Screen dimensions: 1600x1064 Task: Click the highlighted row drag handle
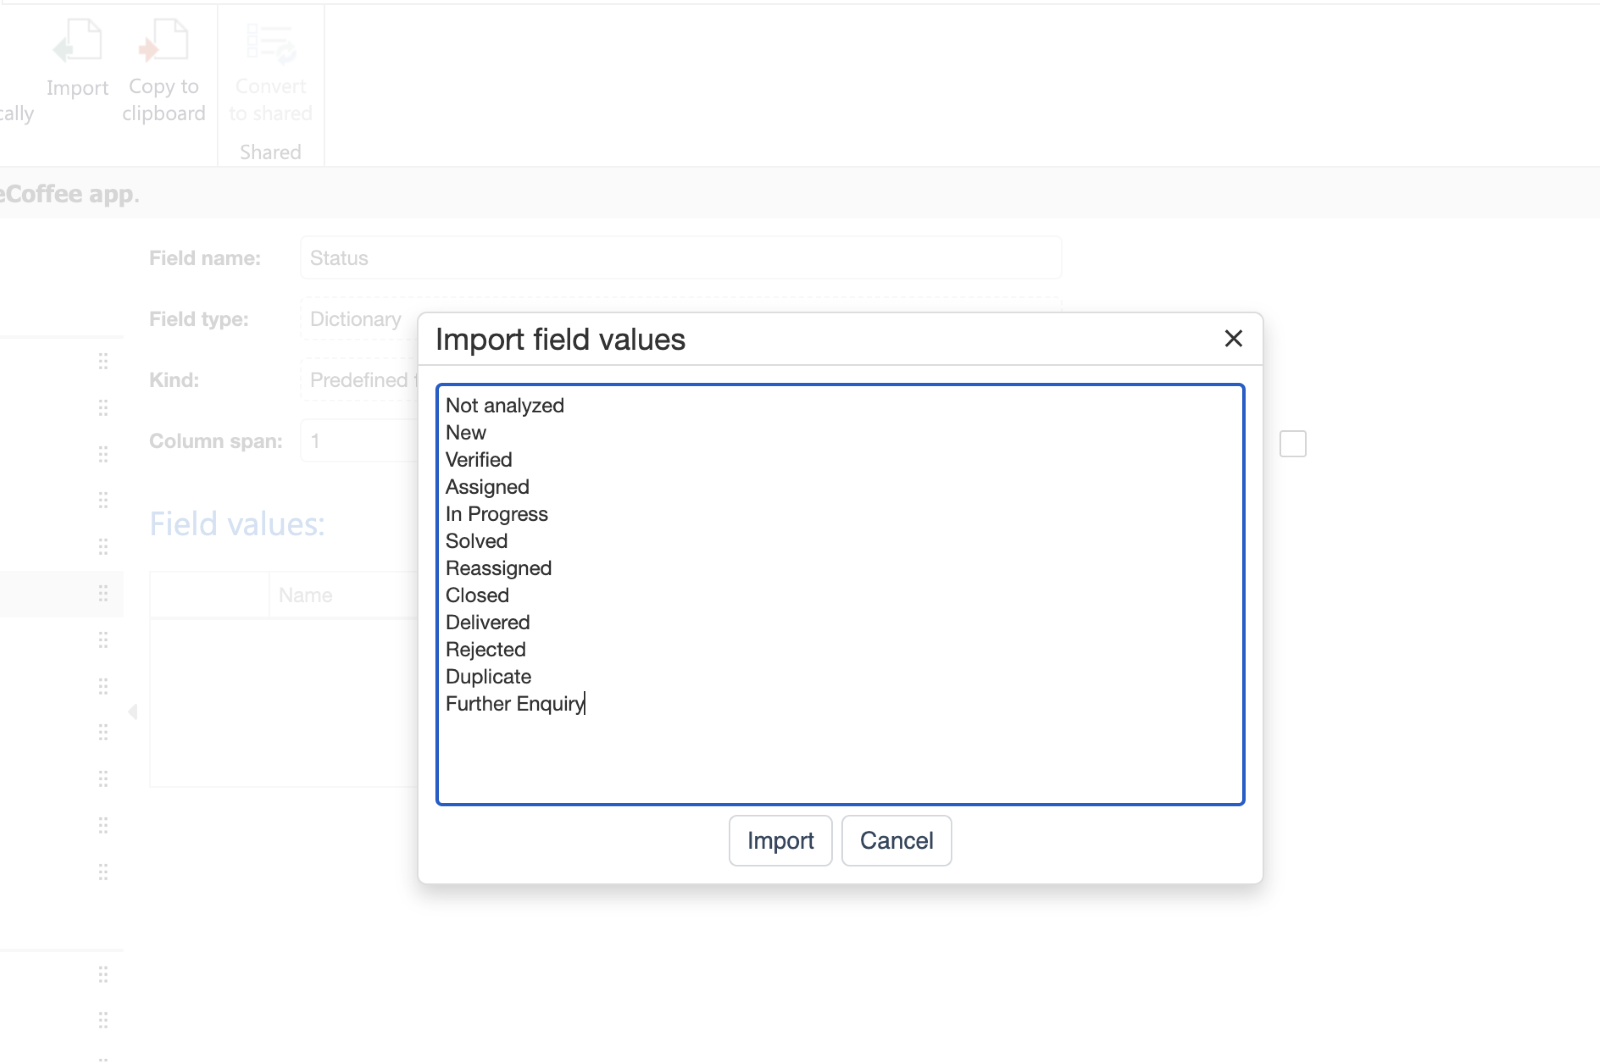tap(103, 594)
